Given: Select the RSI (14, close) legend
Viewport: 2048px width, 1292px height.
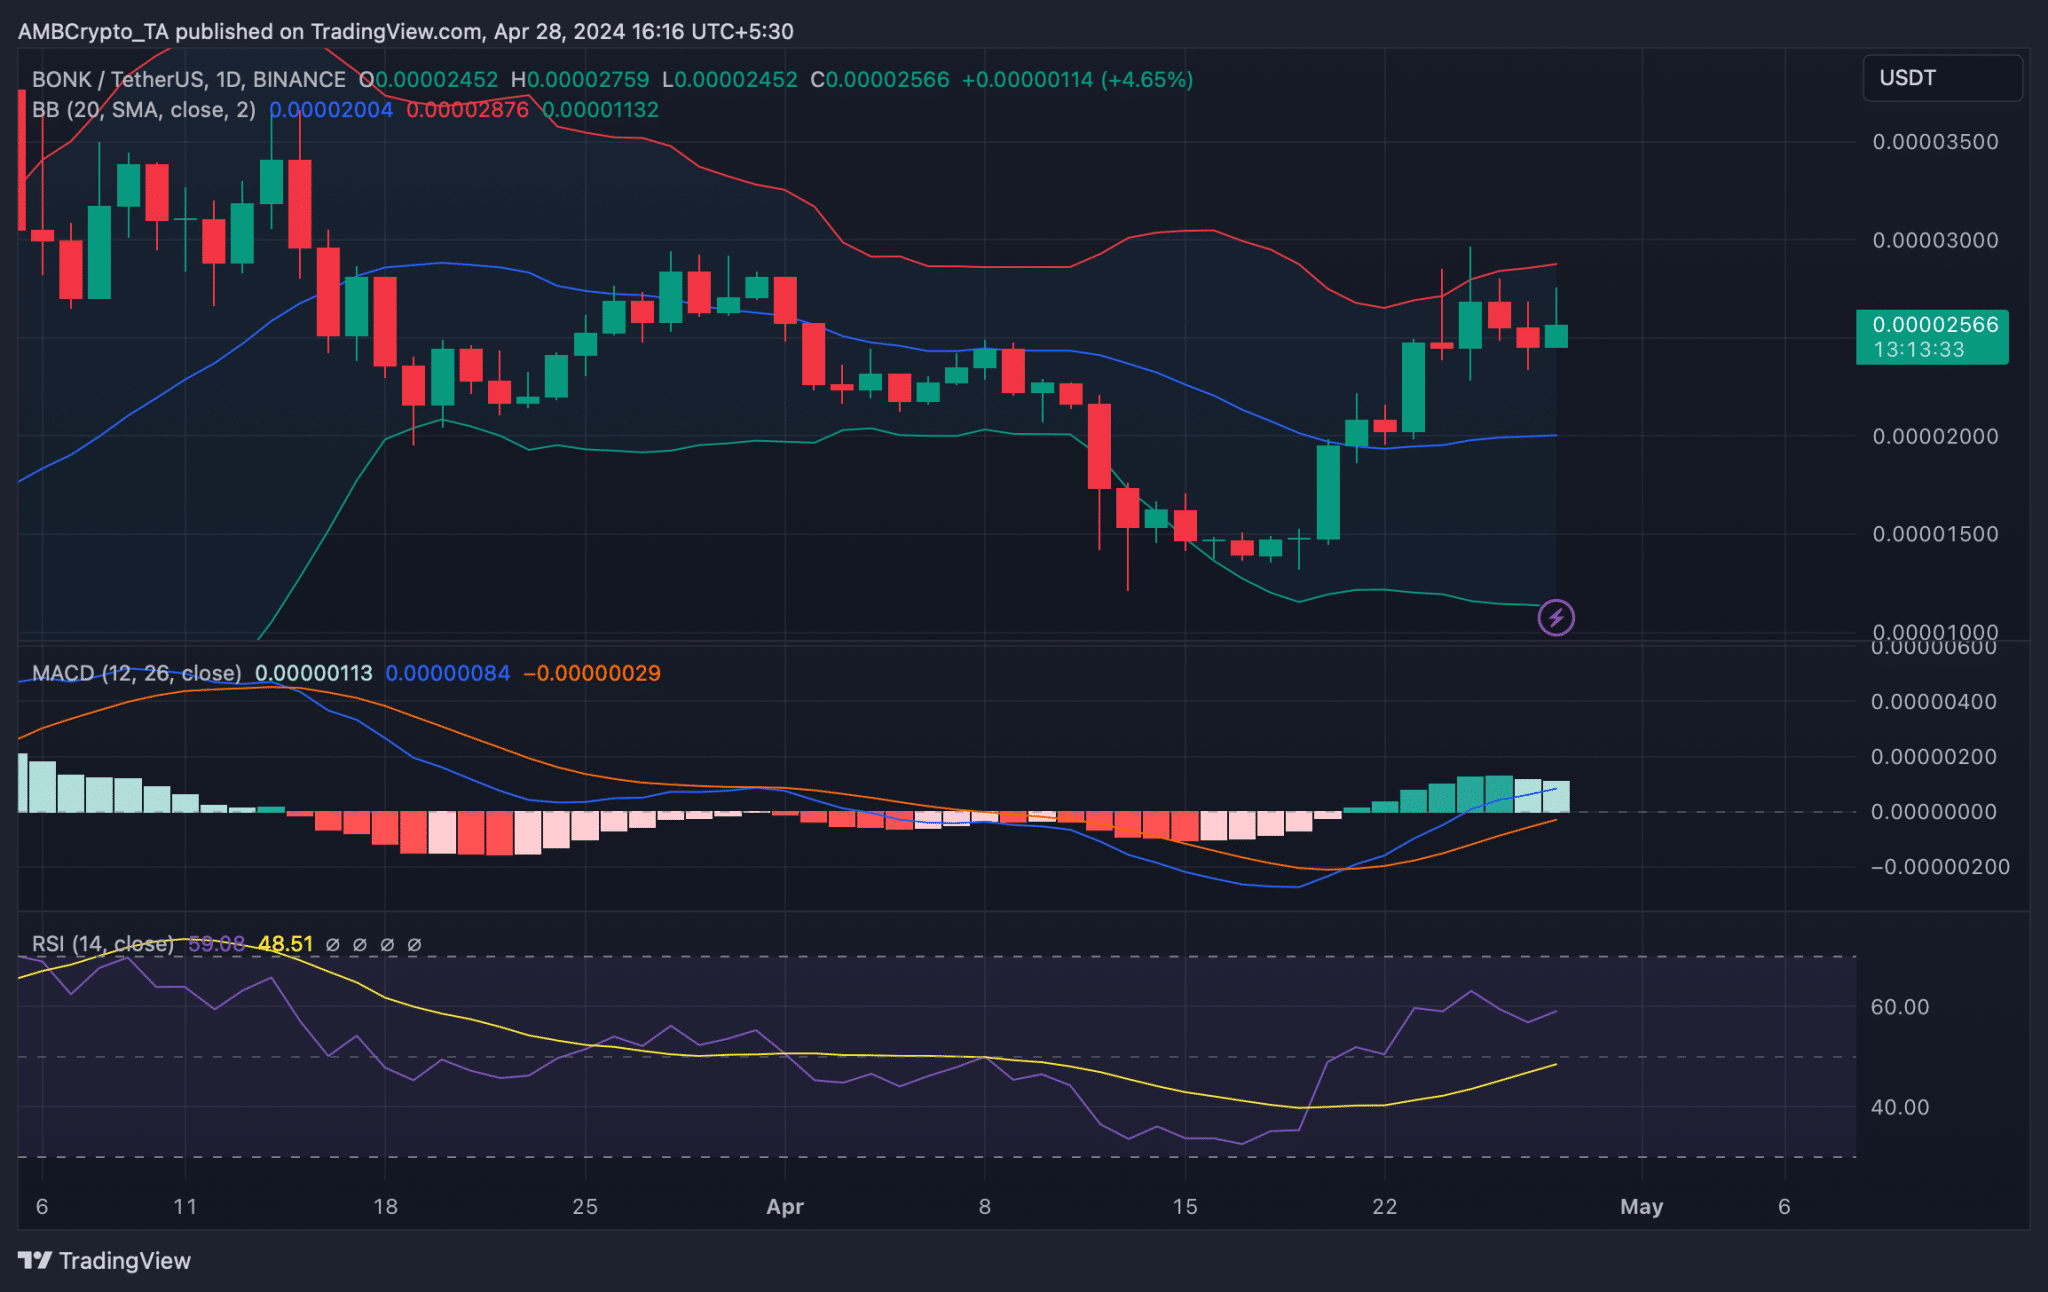Looking at the screenshot, I should pyautogui.click(x=103, y=944).
